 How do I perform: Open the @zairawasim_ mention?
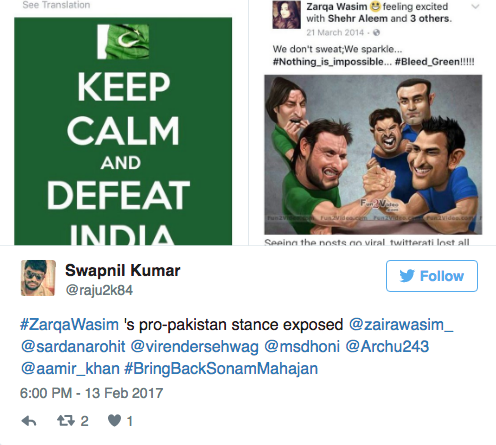[x=401, y=324]
